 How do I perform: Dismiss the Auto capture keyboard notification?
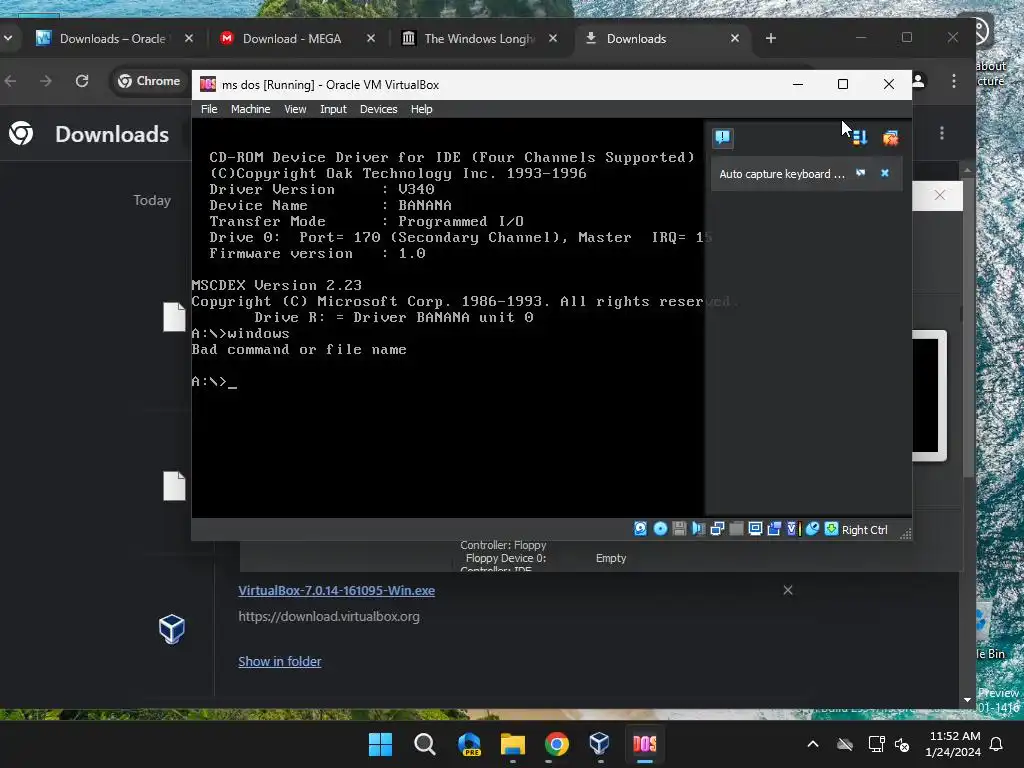click(x=885, y=173)
